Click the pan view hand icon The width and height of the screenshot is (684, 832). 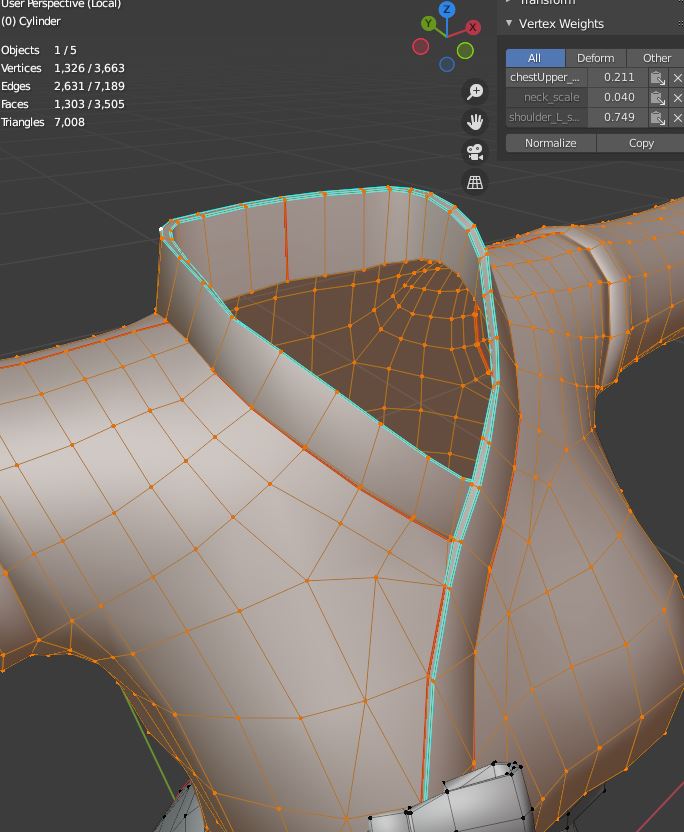pyautogui.click(x=475, y=122)
